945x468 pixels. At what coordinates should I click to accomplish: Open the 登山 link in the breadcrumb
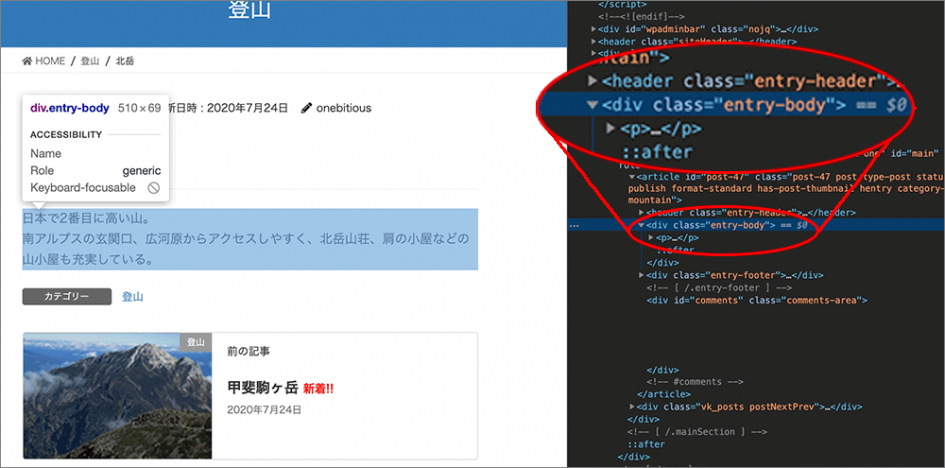point(90,61)
